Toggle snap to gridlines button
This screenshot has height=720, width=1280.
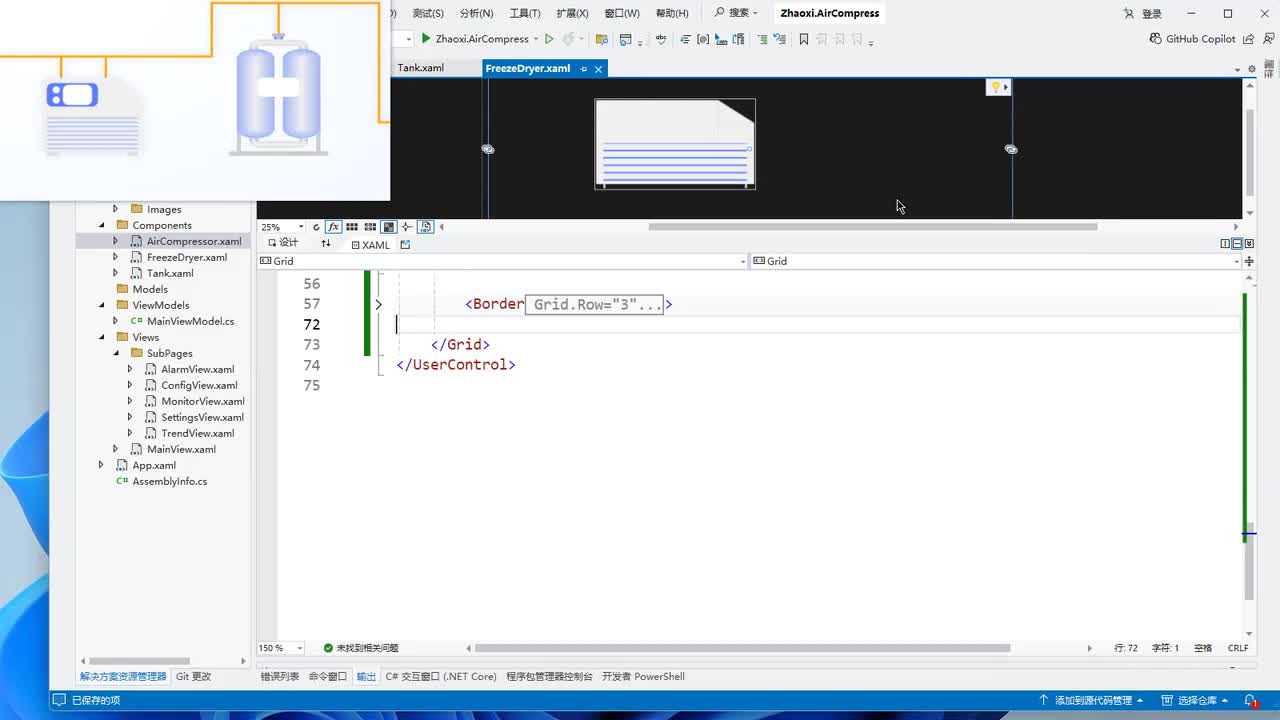(x=370, y=227)
